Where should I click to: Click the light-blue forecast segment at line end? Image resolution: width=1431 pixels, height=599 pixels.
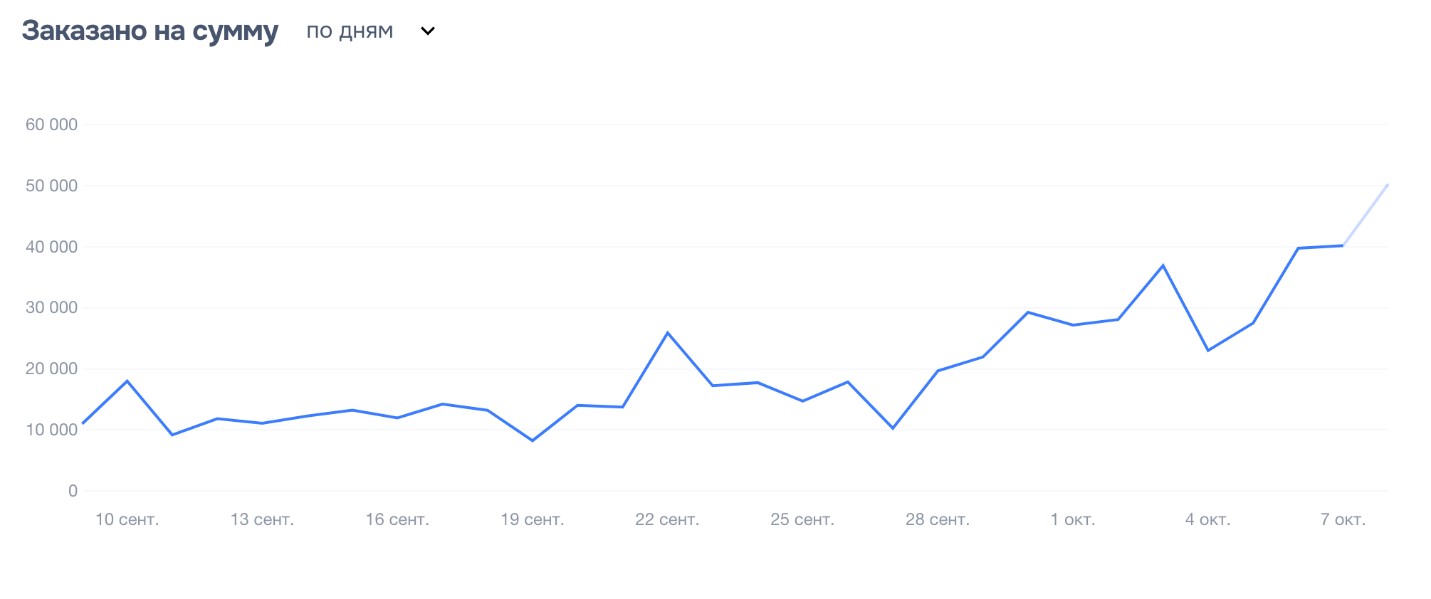click(1366, 215)
